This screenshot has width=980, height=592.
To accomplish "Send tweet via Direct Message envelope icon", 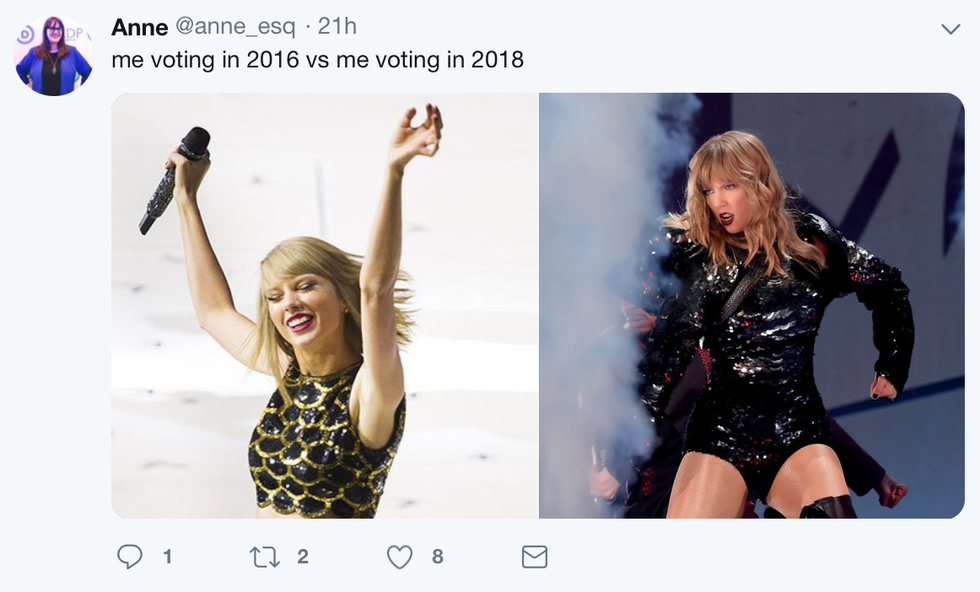I will [x=535, y=557].
